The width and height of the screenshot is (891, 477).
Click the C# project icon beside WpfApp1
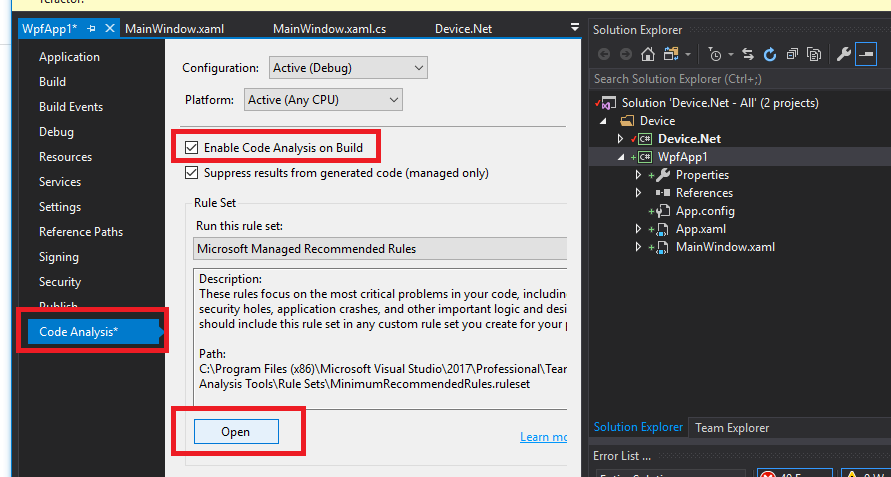[644, 157]
